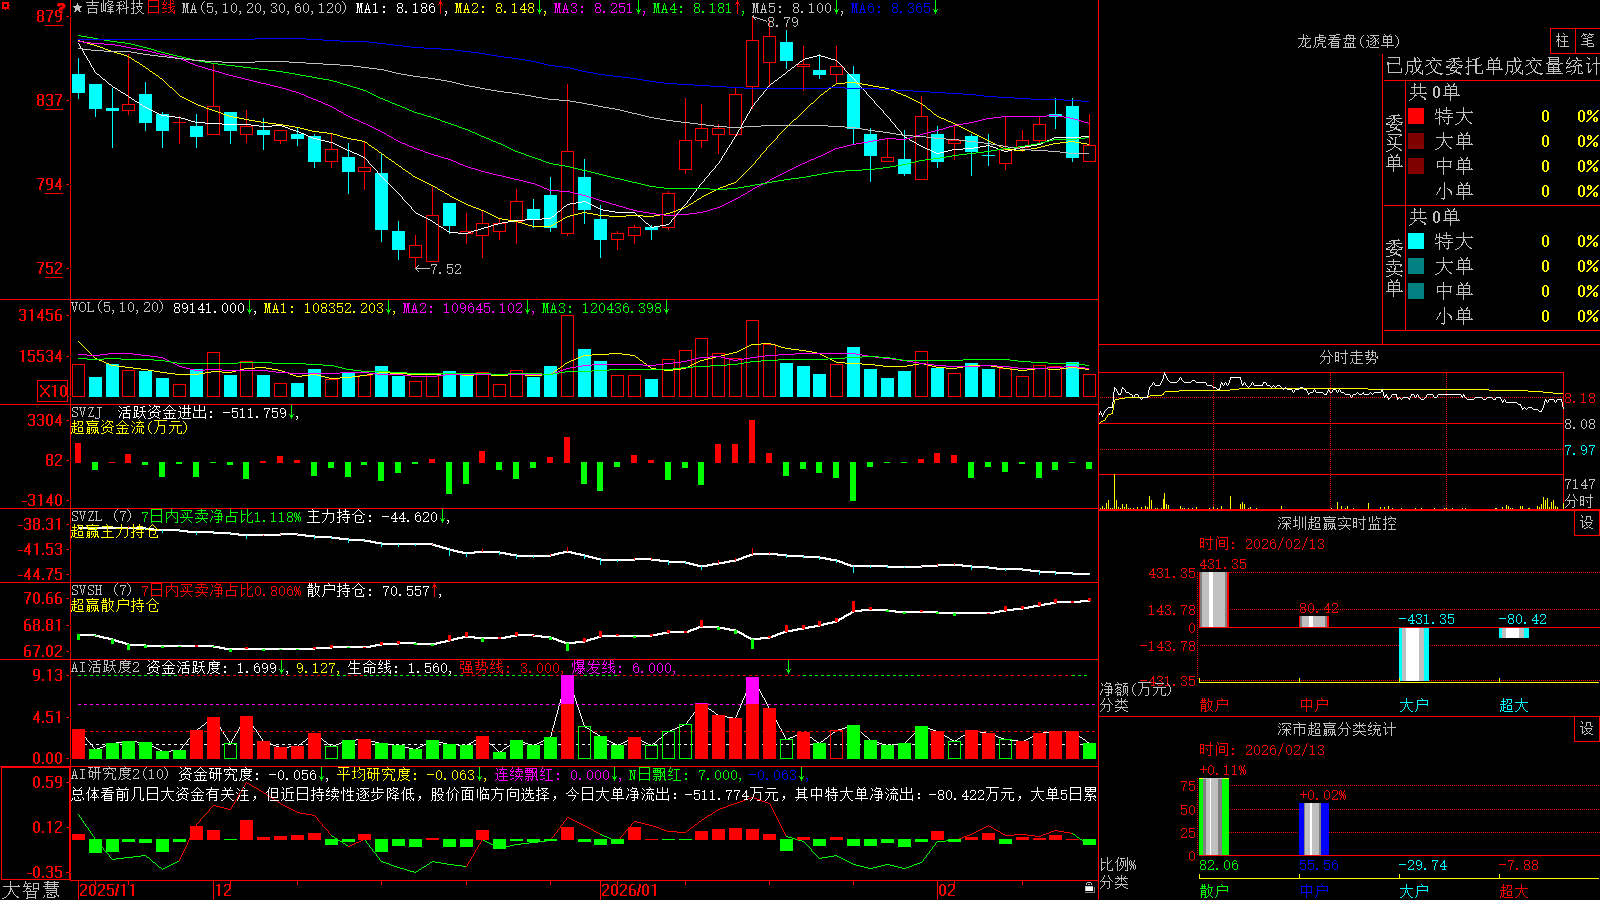
Task: Click the MA5: 8.100 value
Action: pos(792,8)
